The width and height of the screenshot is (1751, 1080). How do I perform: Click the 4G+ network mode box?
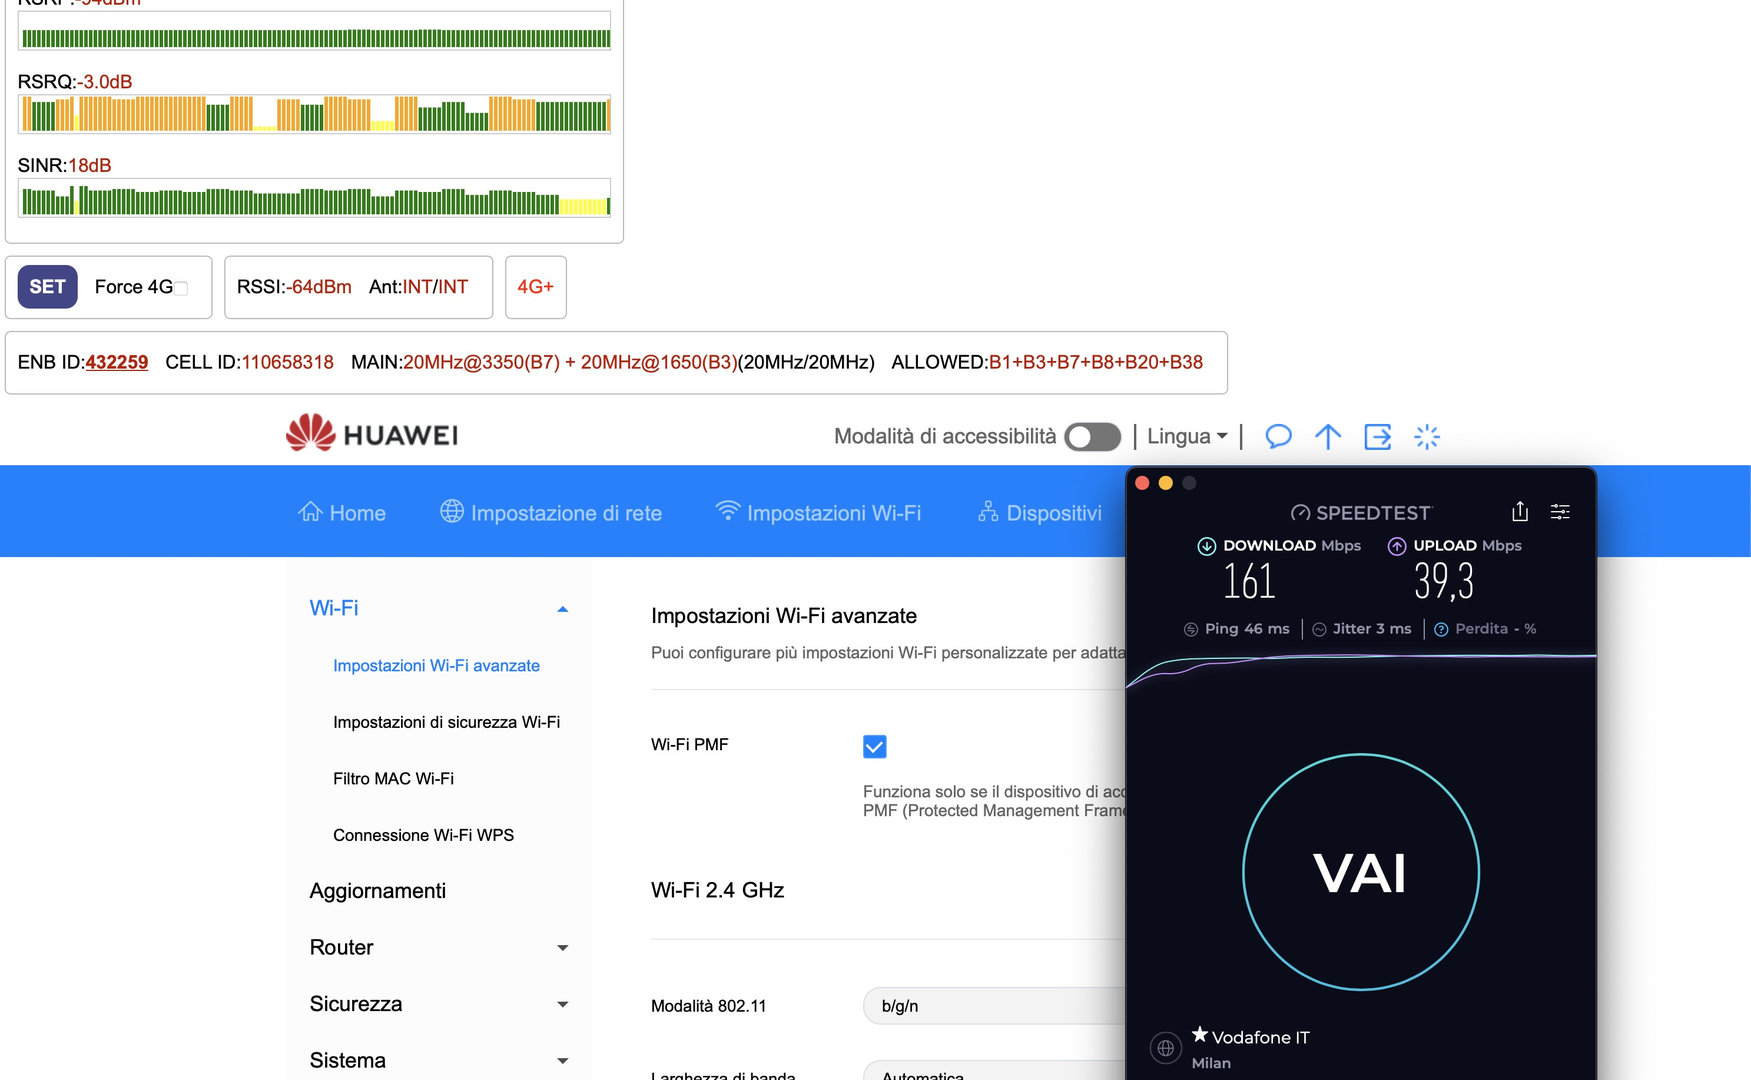click(535, 287)
